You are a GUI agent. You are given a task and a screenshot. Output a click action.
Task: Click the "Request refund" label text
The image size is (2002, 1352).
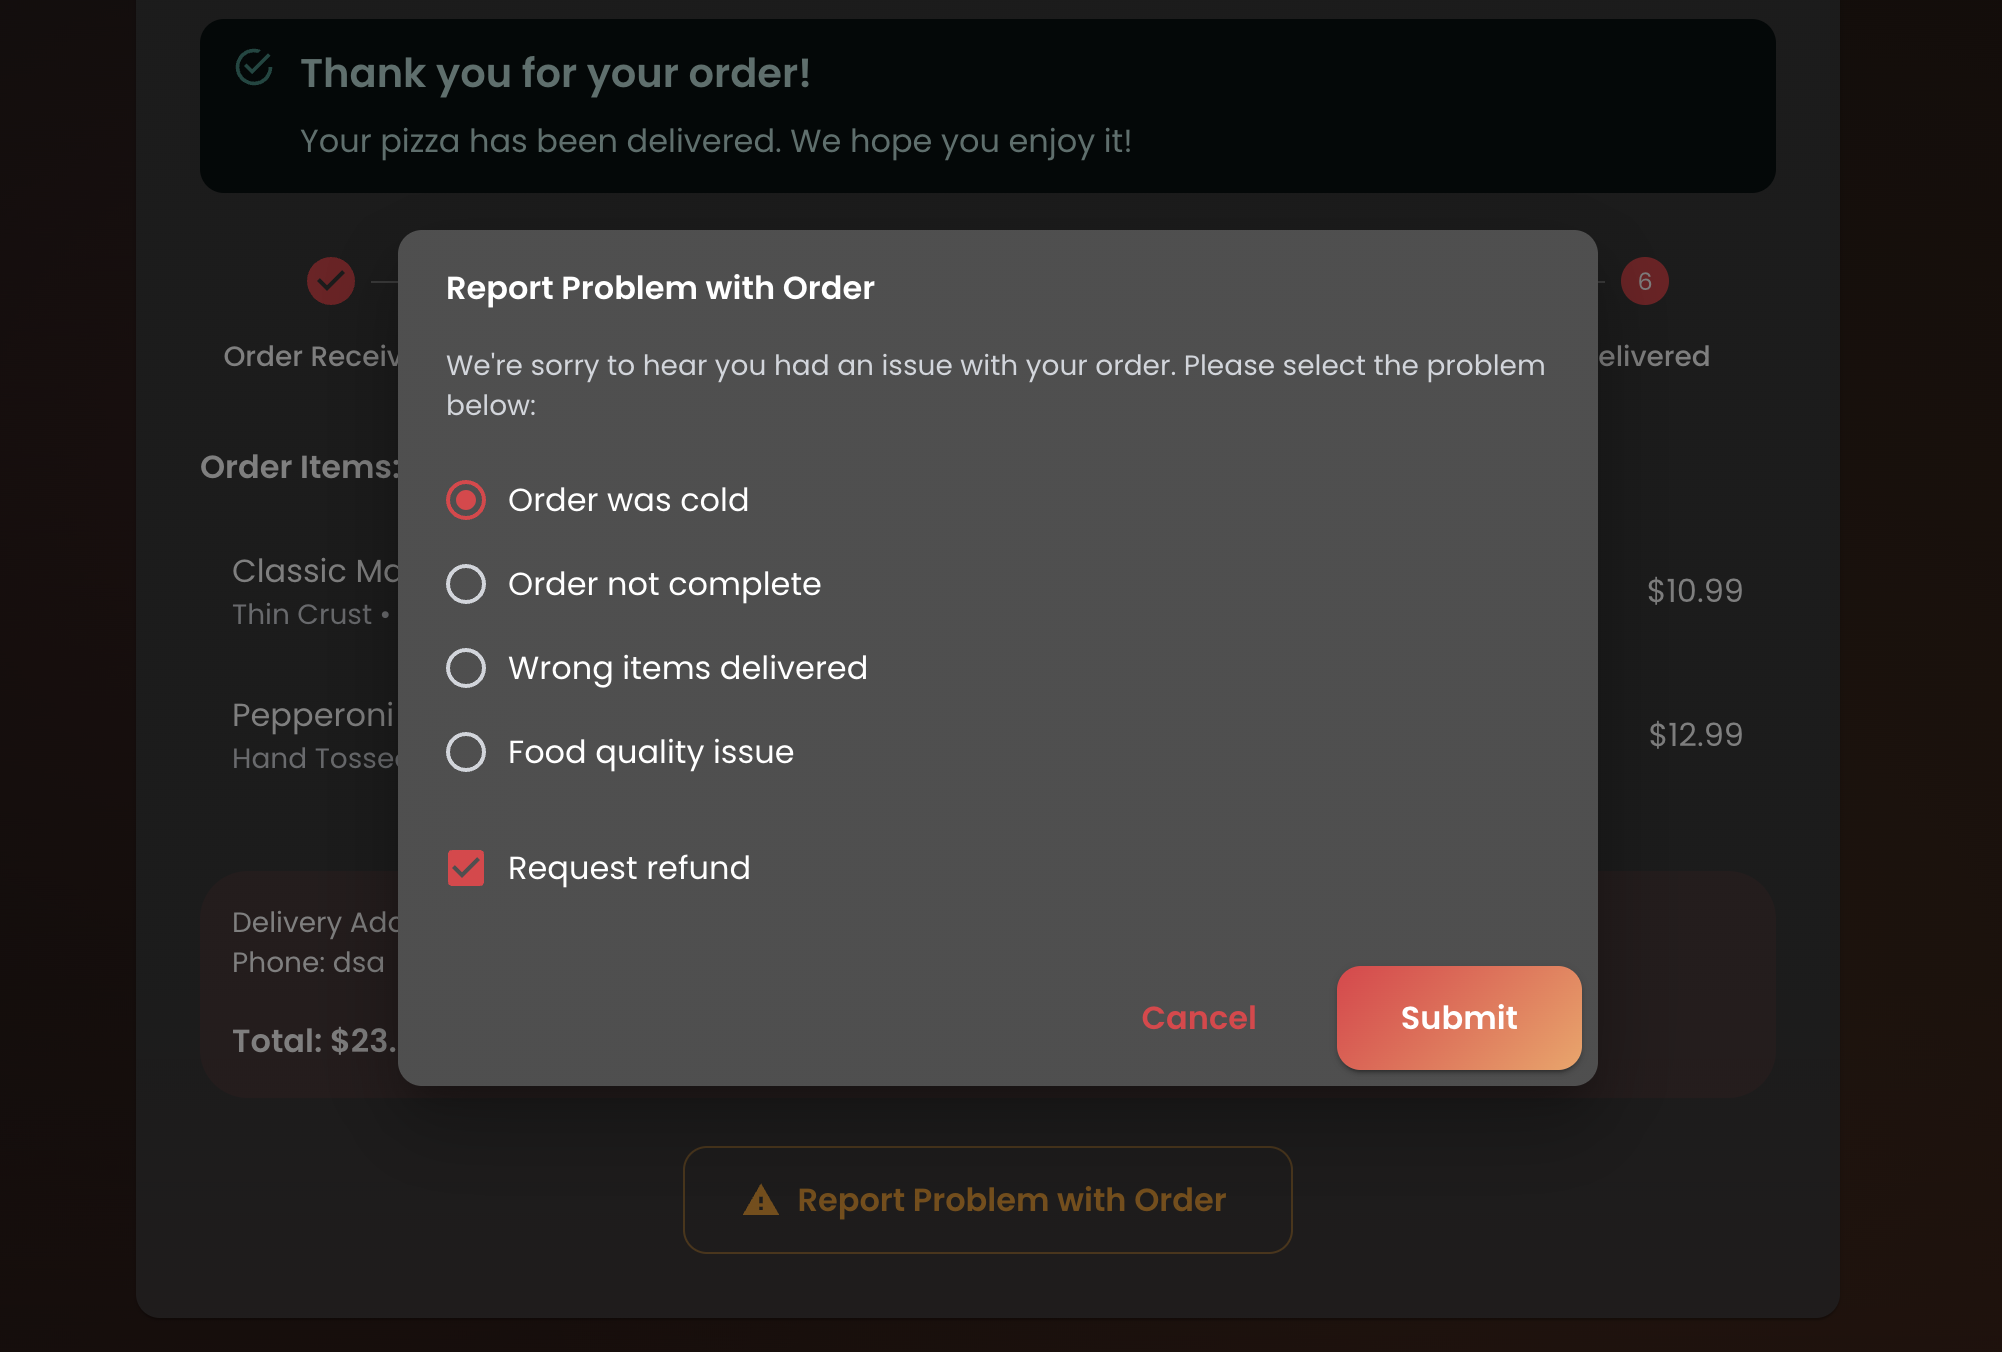(x=628, y=868)
